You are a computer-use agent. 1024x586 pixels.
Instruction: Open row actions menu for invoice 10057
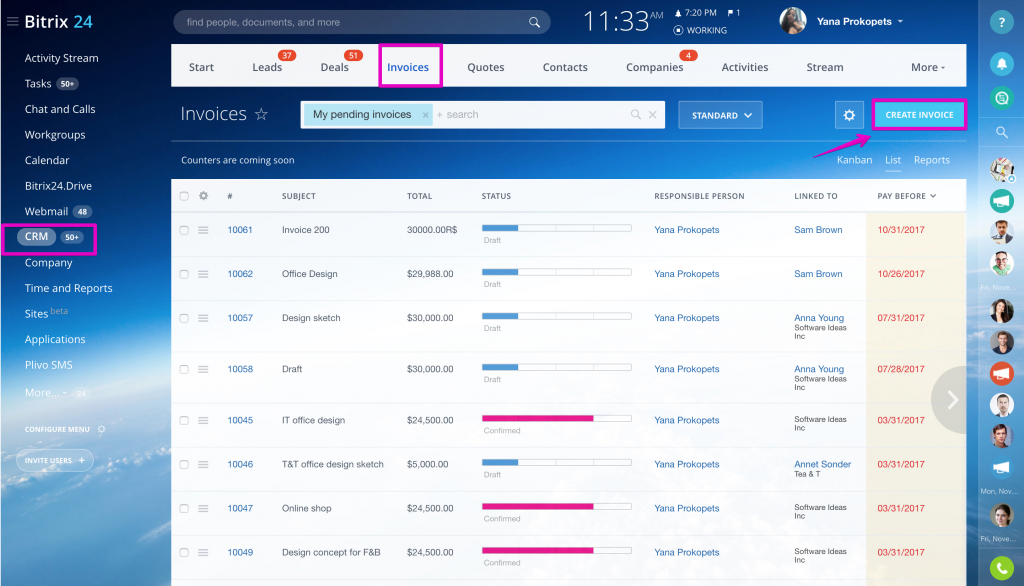pos(203,318)
